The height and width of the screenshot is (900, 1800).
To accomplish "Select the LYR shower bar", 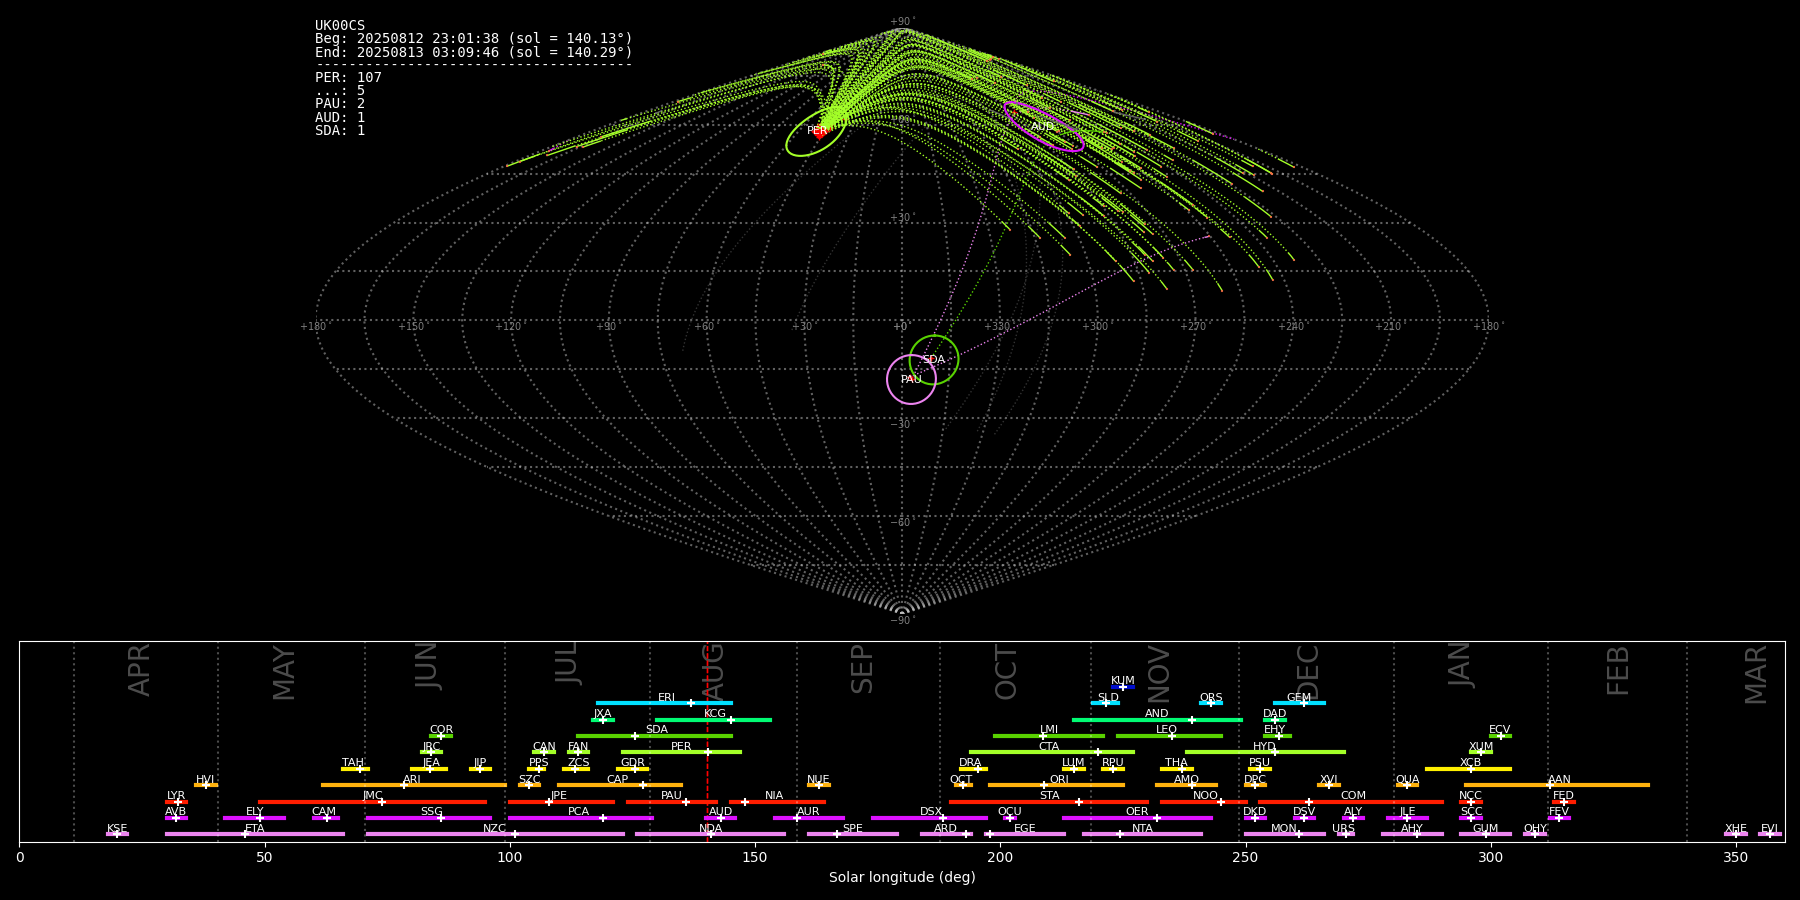I will 176,802.
